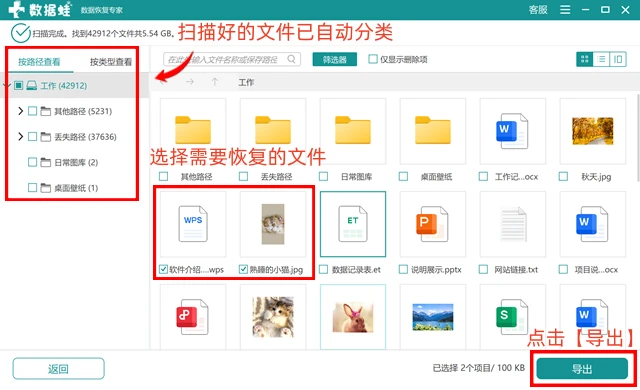Click the file name search input field
640x390 pixels.
click(x=232, y=59)
